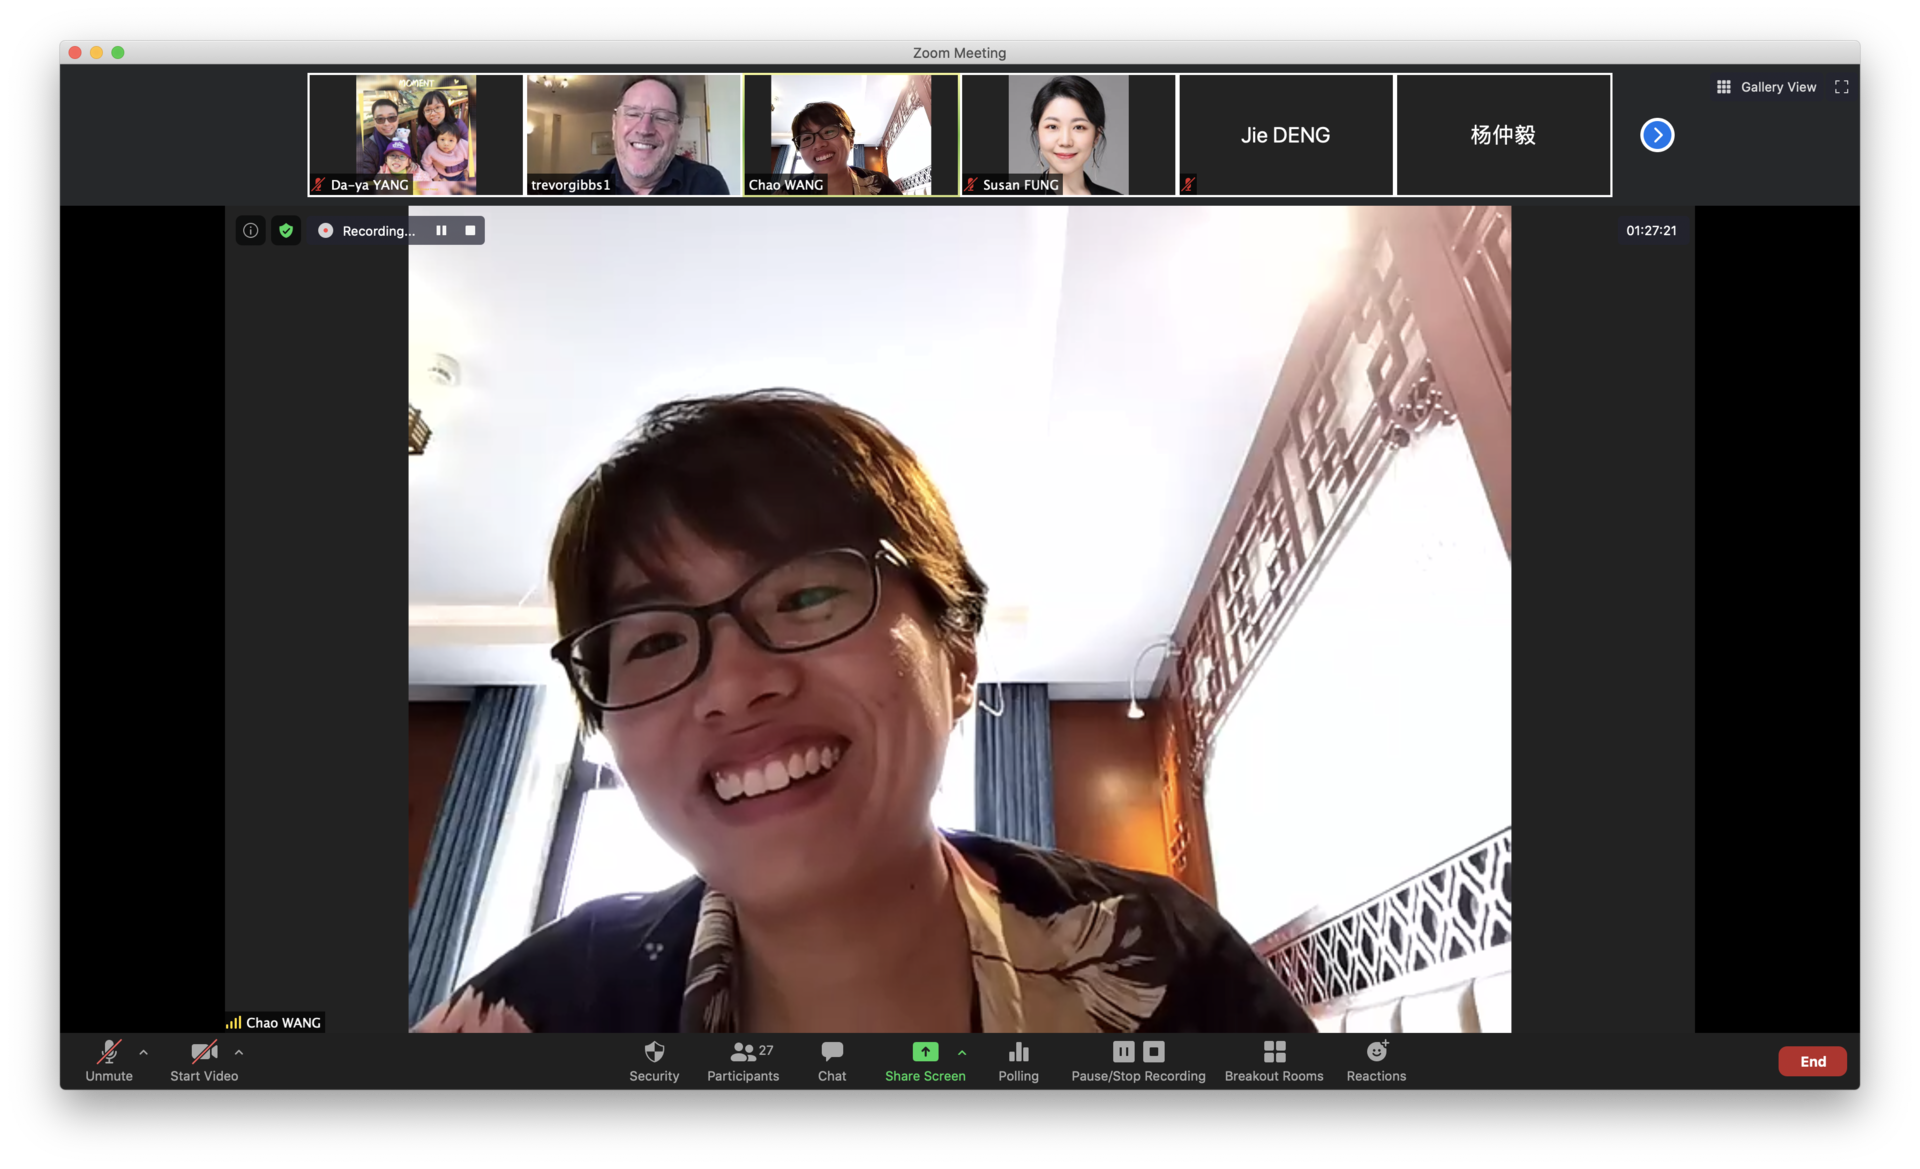
Task: Switch to Gallery View
Action: click(1767, 87)
